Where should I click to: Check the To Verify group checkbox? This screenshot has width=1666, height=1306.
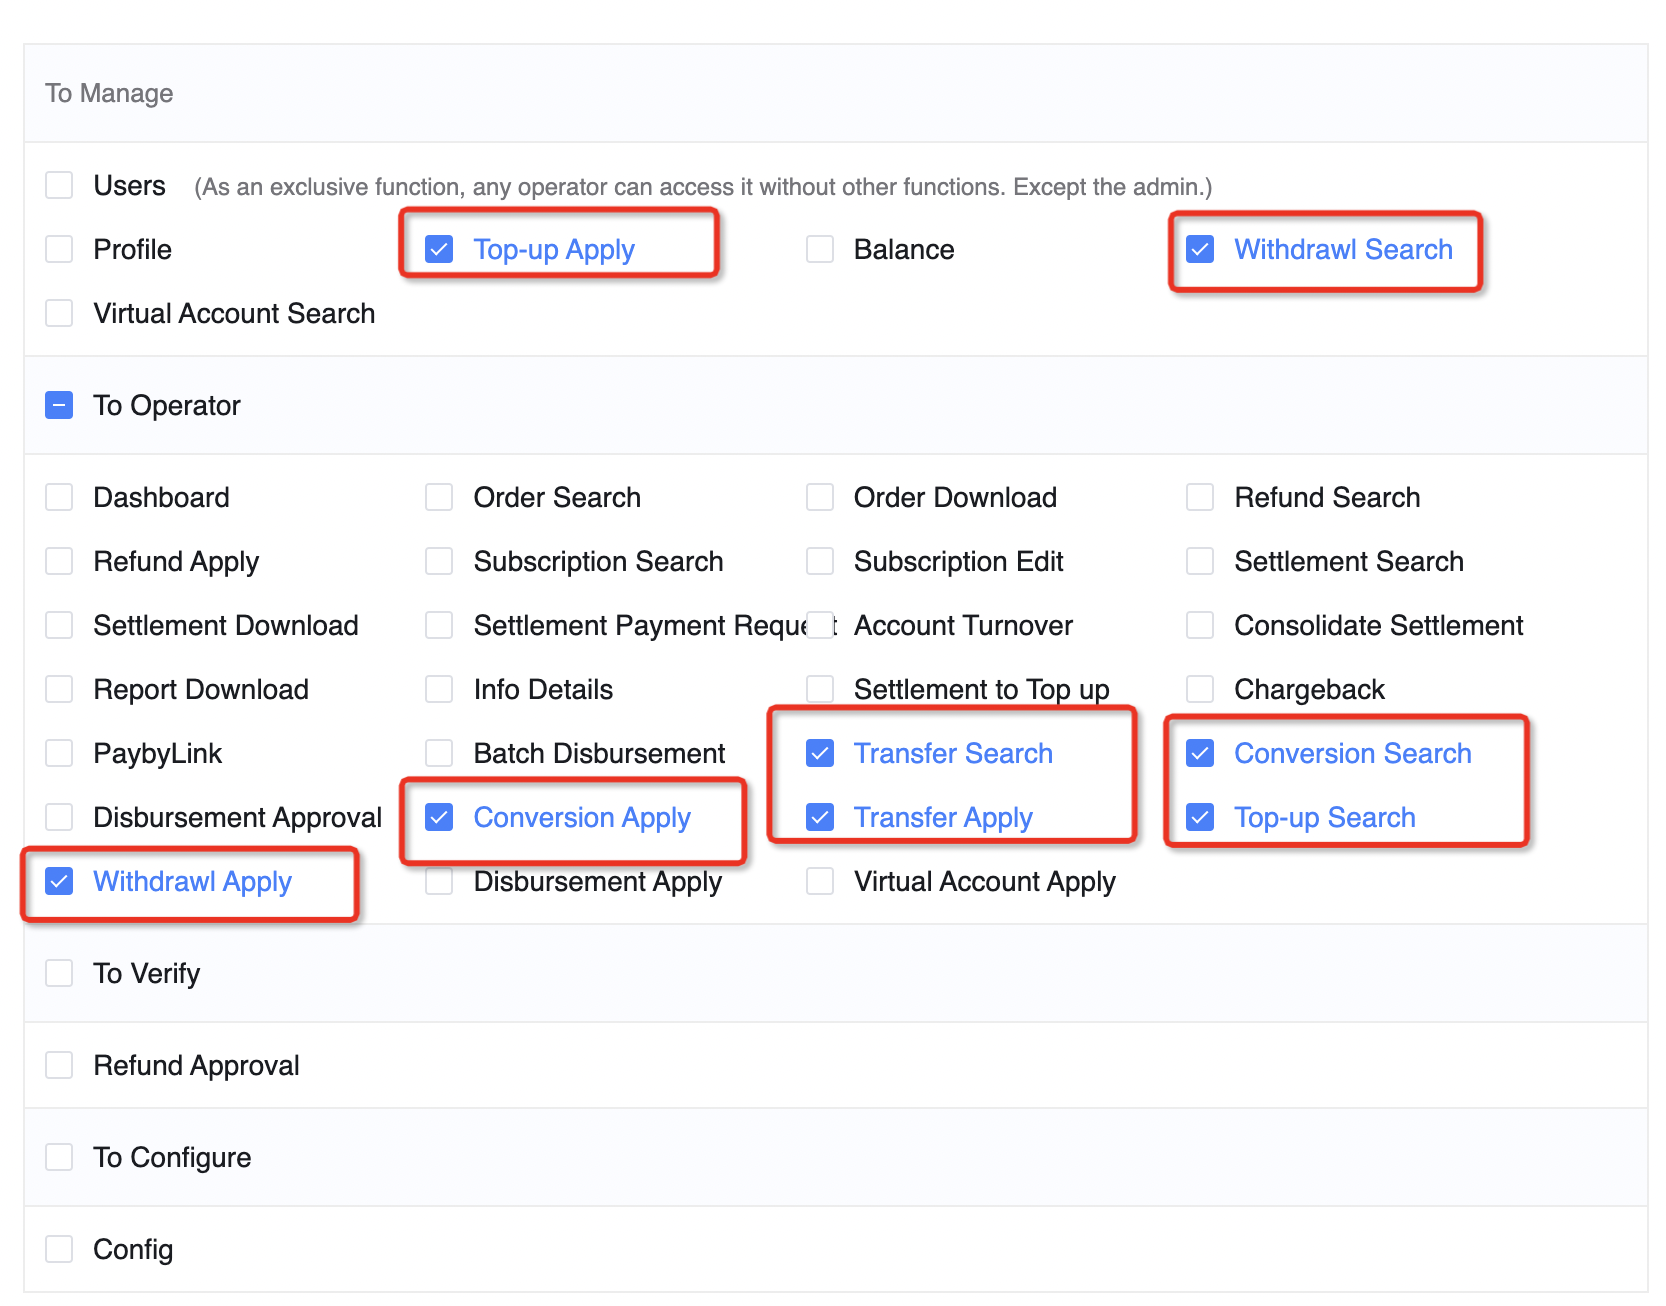[x=59, y=973]
